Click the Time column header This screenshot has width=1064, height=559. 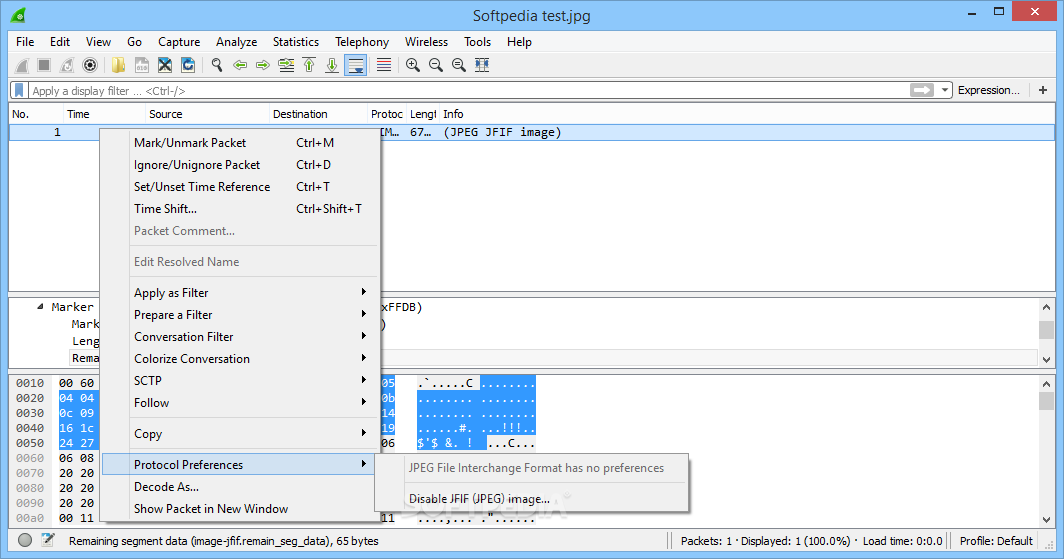click(104, 114)
